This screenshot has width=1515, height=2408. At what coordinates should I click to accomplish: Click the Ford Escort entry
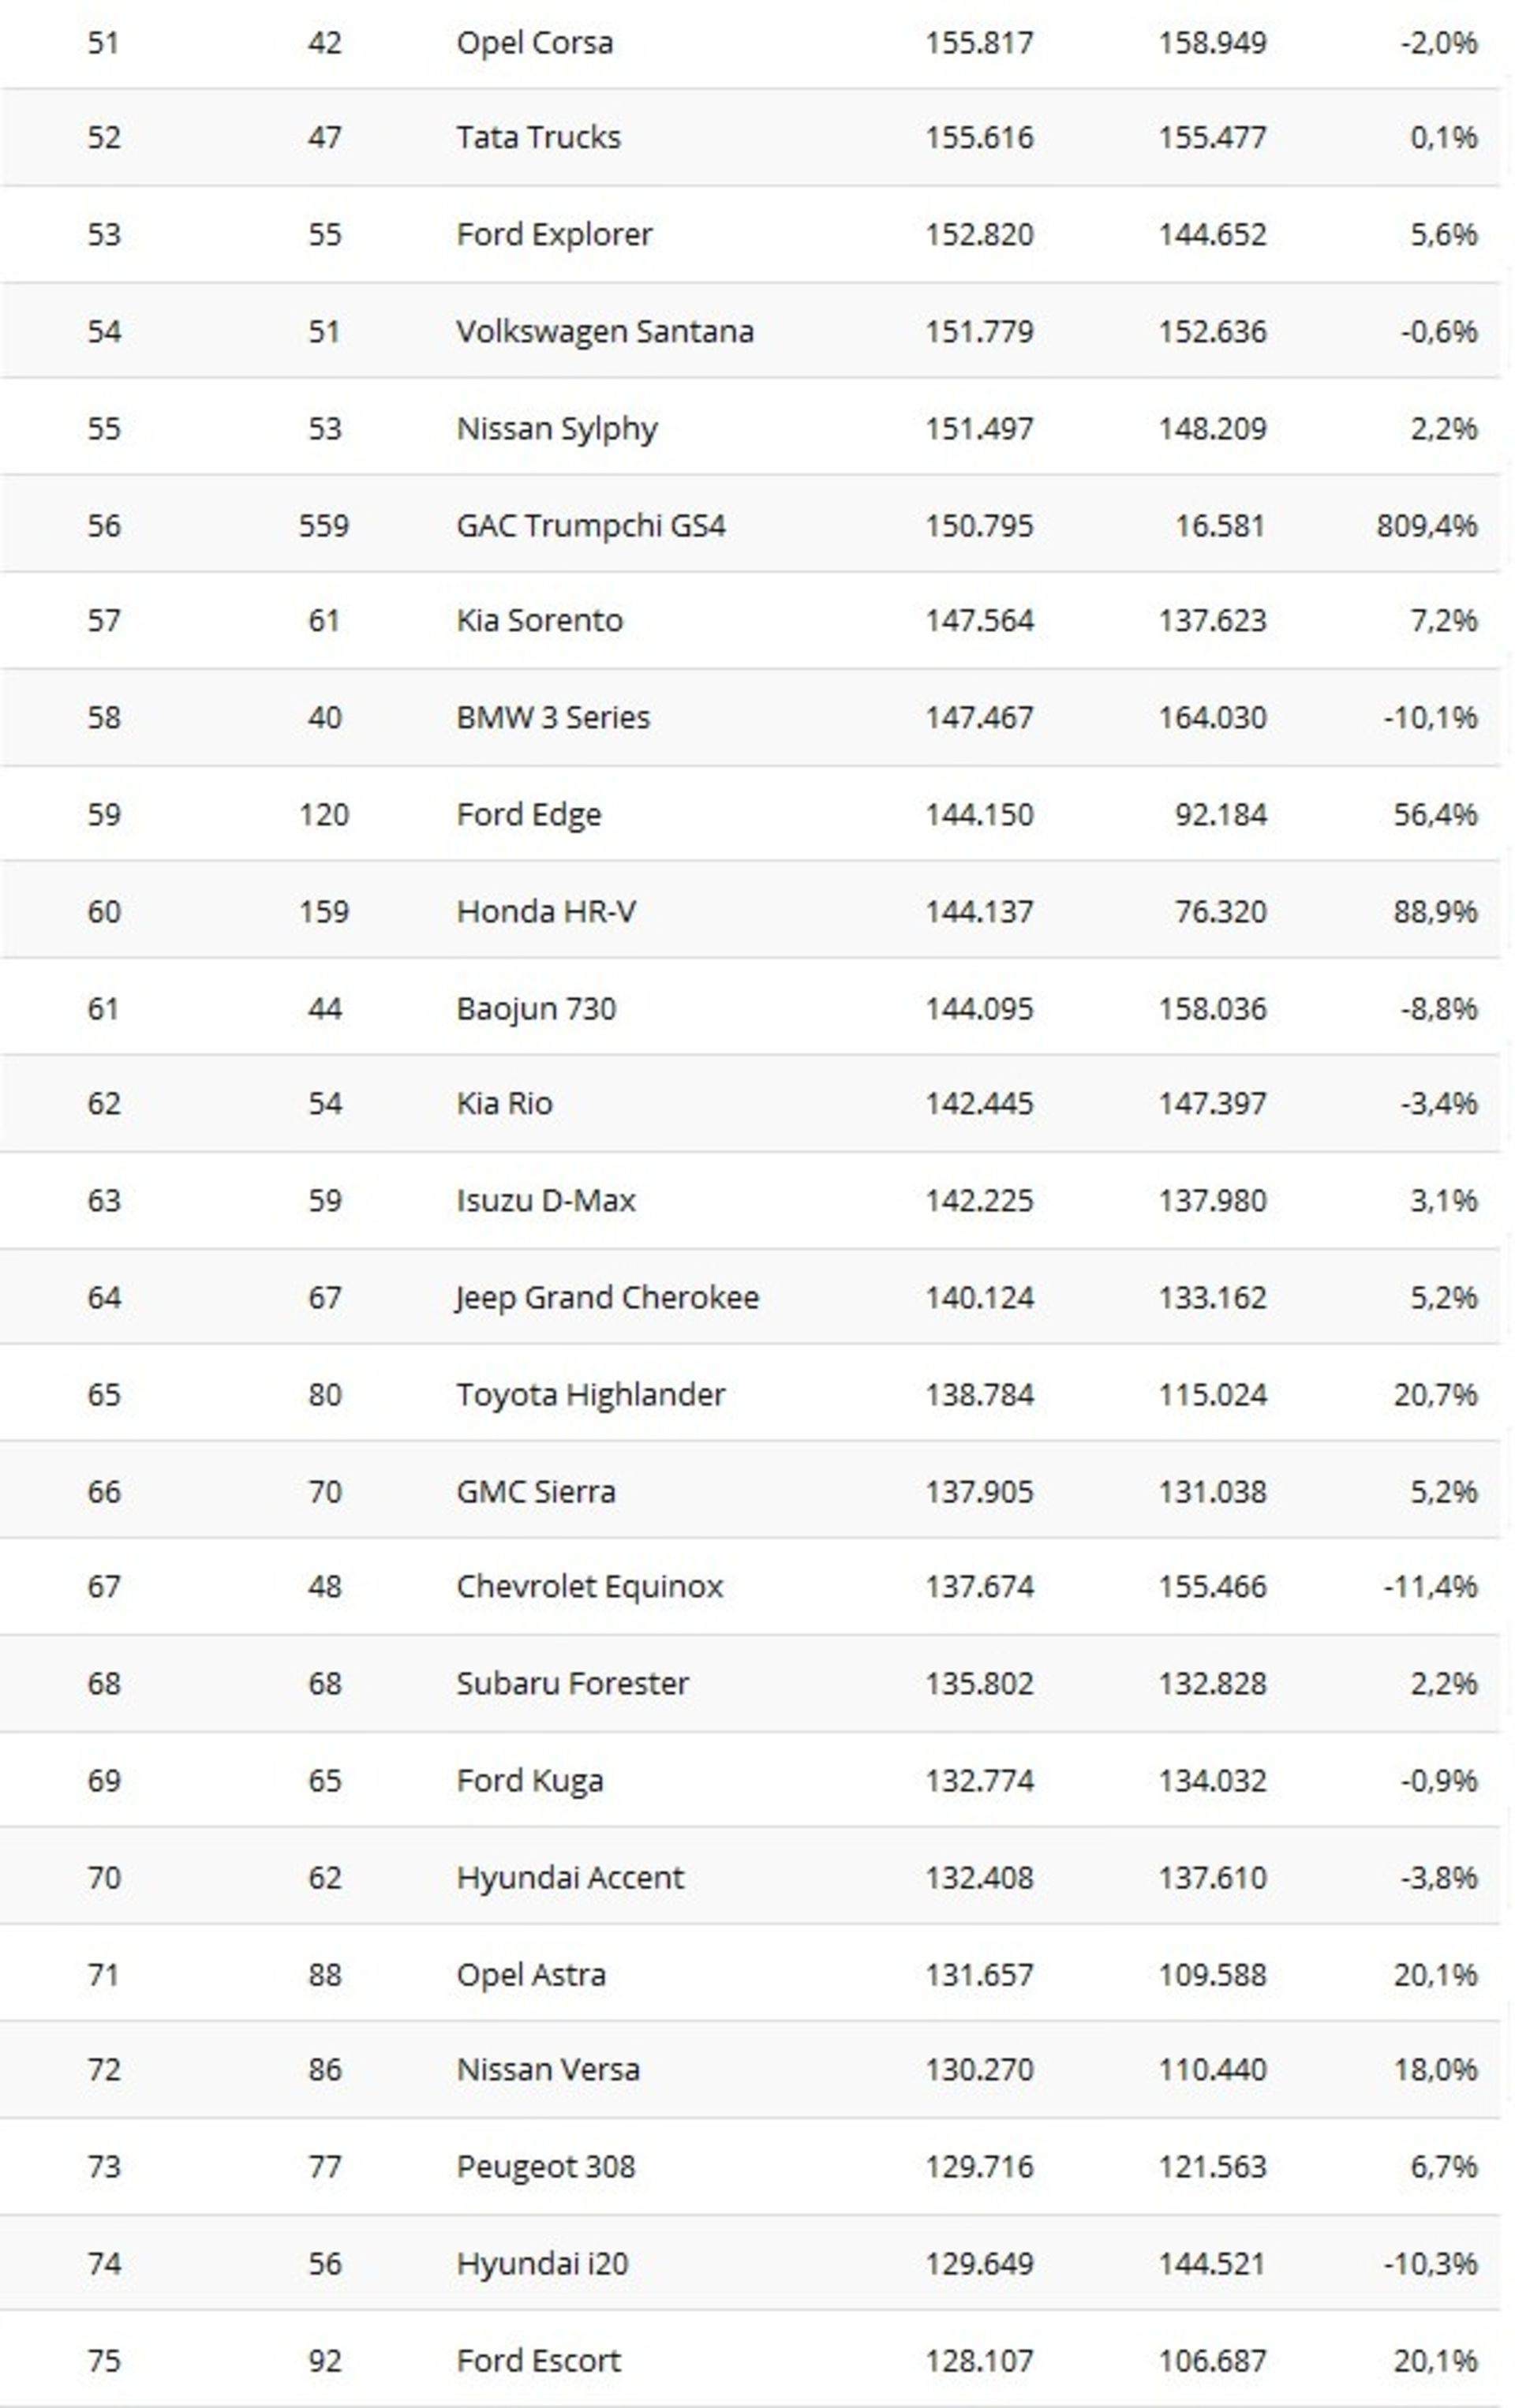(538, 2361)
